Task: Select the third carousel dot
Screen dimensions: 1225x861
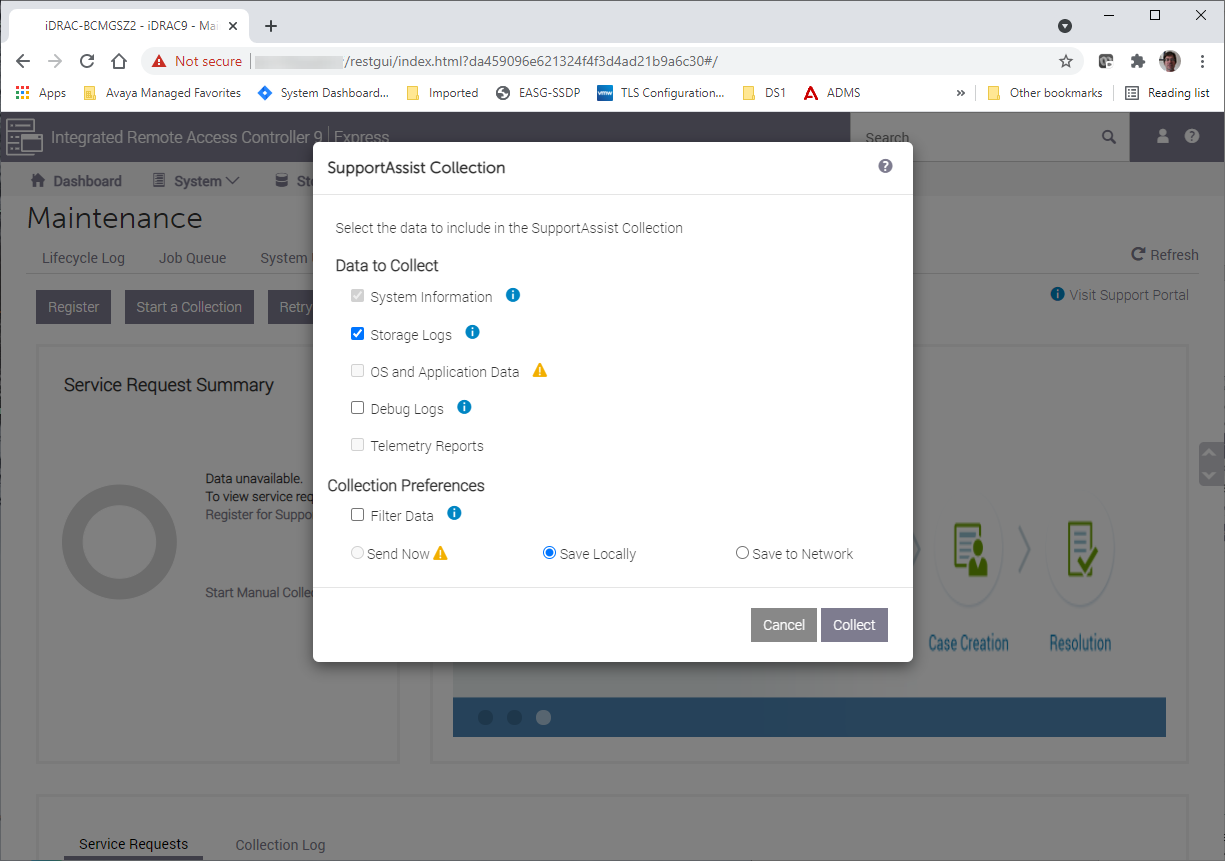Action: pyautogui.click(x=543, y=717)
